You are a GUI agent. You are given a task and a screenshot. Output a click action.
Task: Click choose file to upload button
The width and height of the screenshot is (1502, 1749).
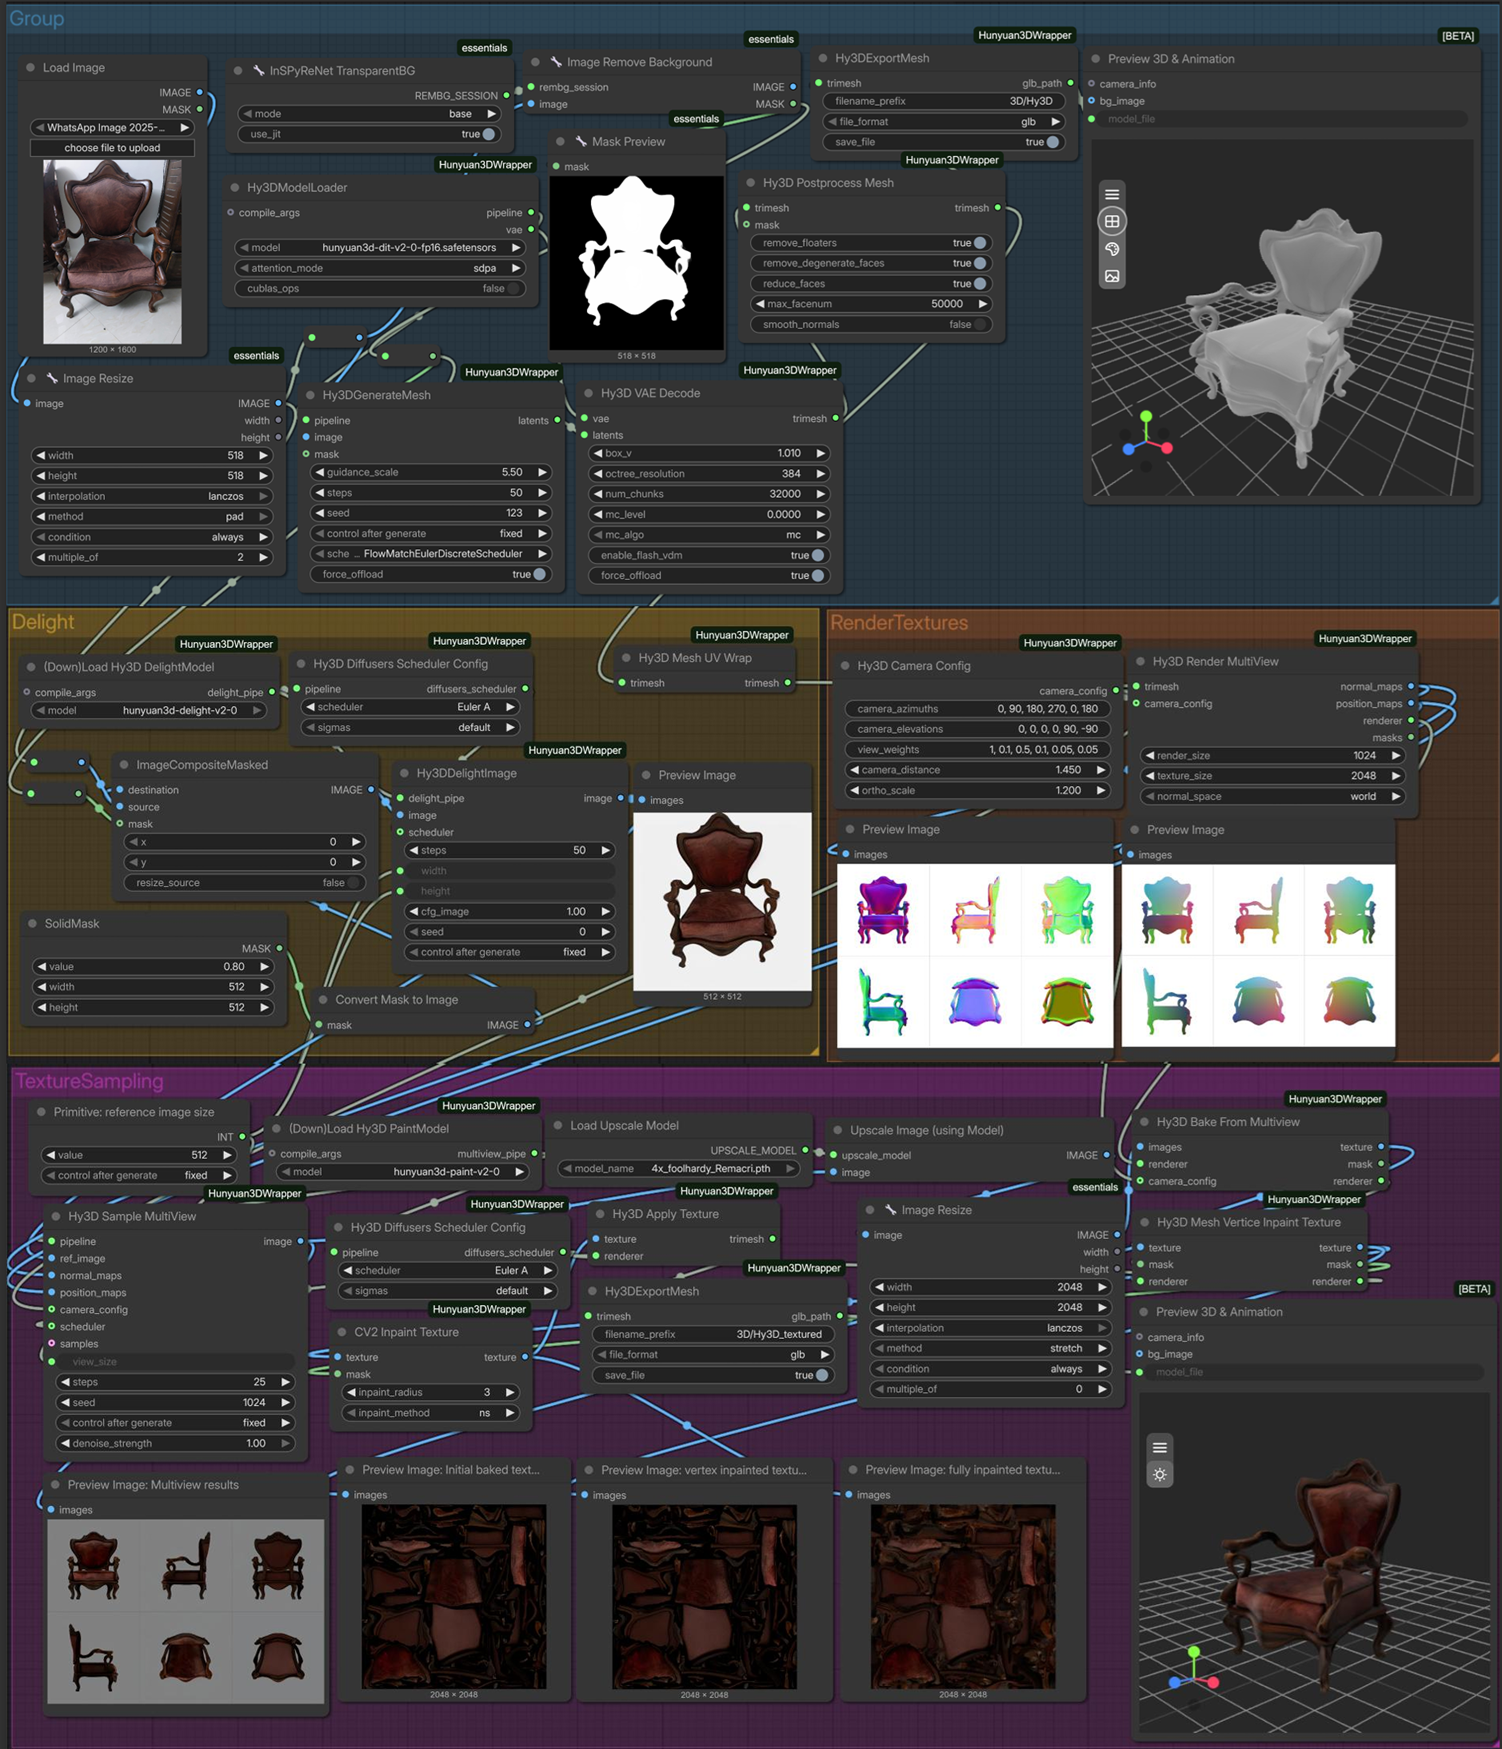112,148
